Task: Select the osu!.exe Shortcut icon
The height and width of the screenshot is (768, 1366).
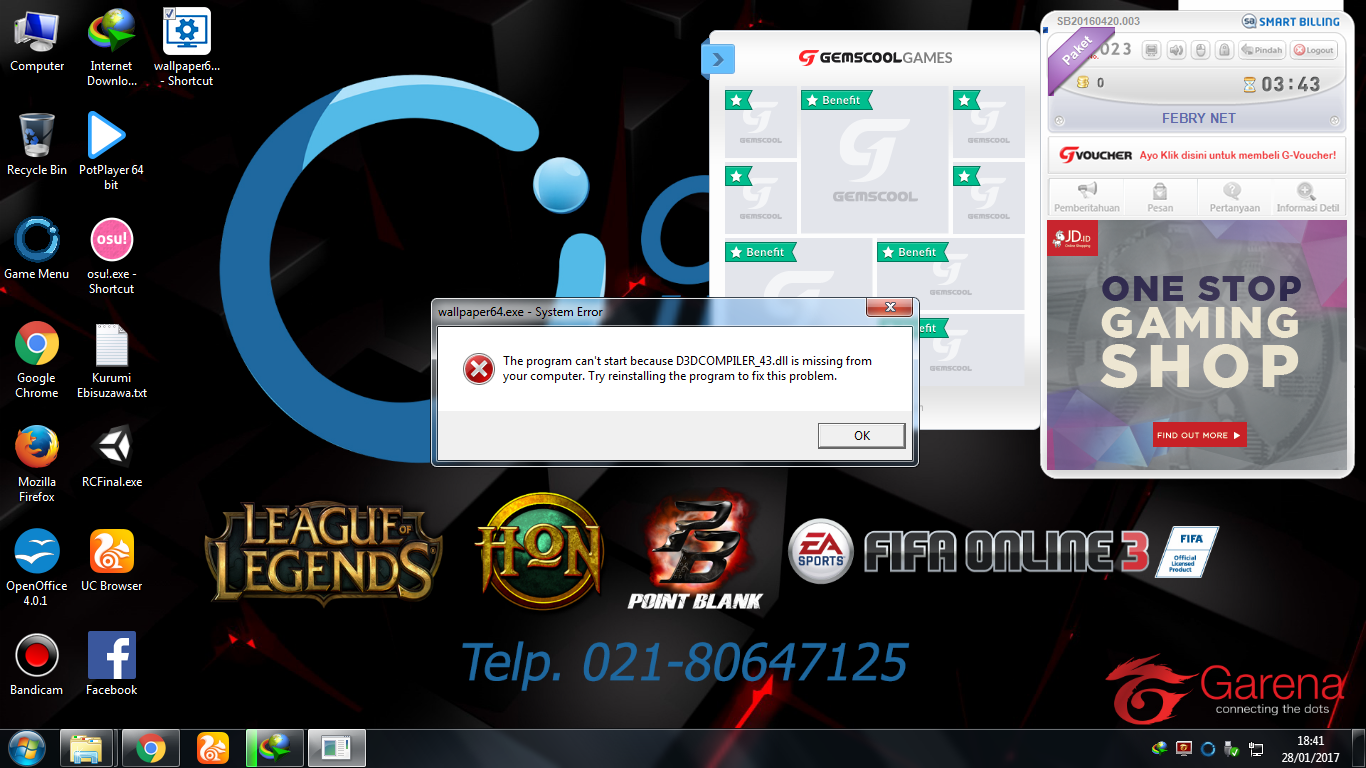Action: pos(111,255)
